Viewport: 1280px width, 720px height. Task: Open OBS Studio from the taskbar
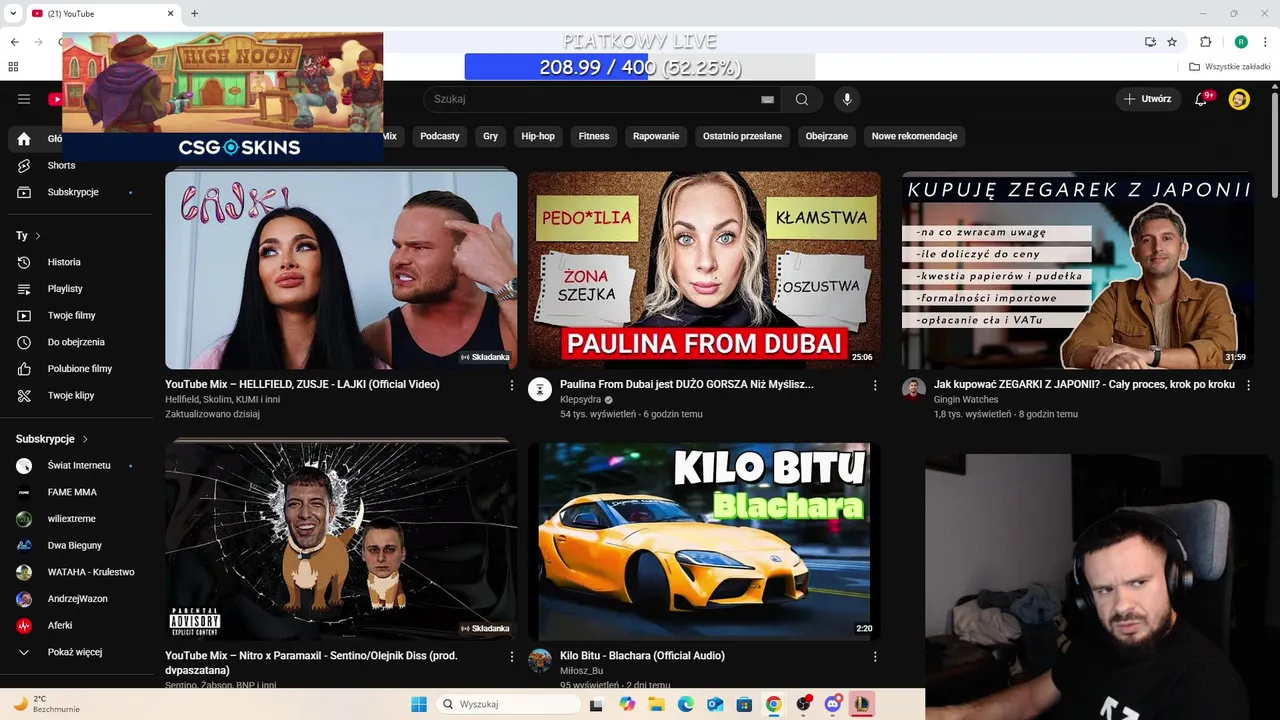coord(803,704)
